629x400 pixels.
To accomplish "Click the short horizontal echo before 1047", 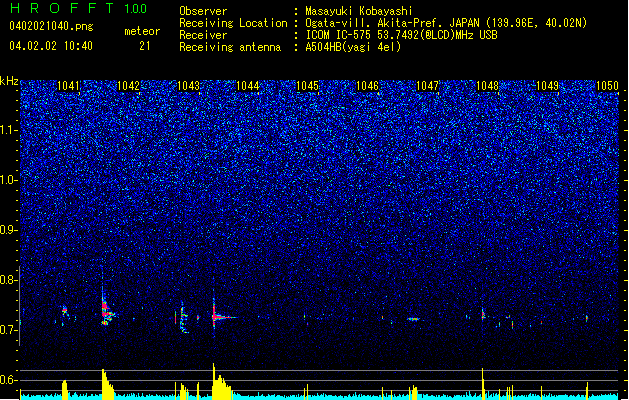I will coord(414,319).
